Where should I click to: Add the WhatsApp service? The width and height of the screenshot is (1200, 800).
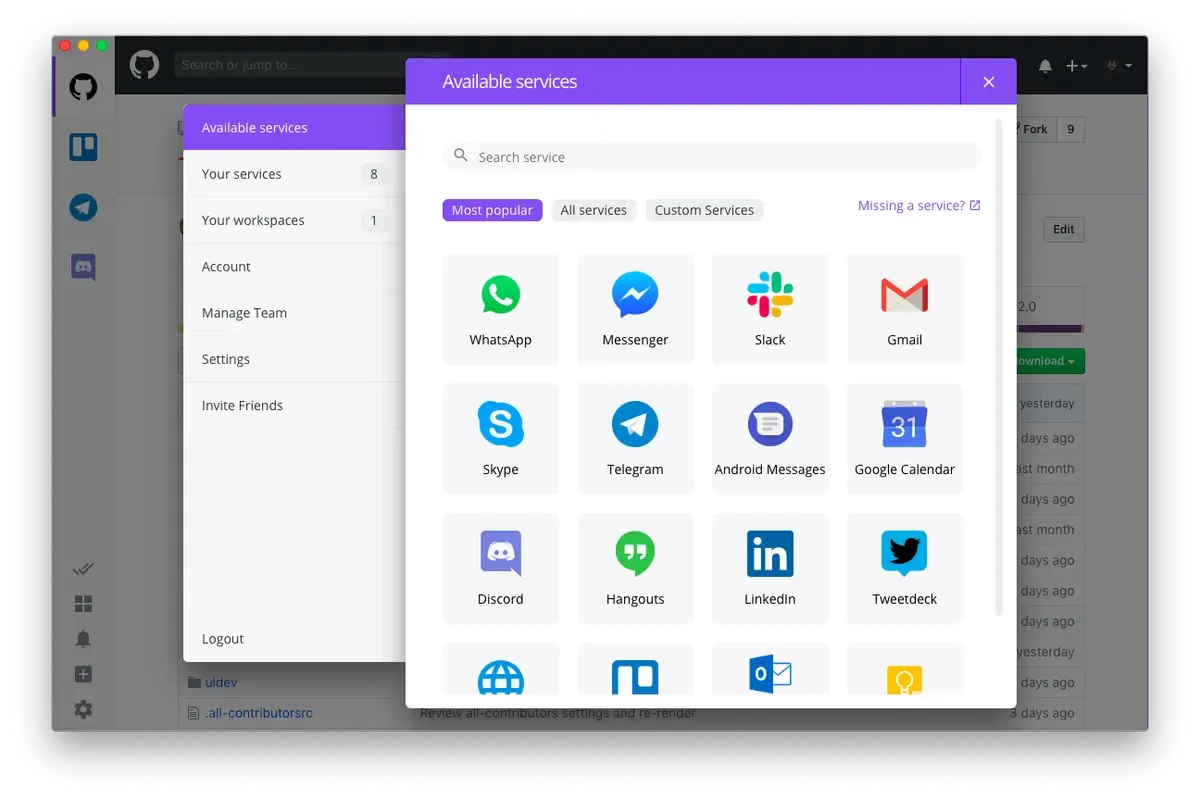[x=500, y=309]
